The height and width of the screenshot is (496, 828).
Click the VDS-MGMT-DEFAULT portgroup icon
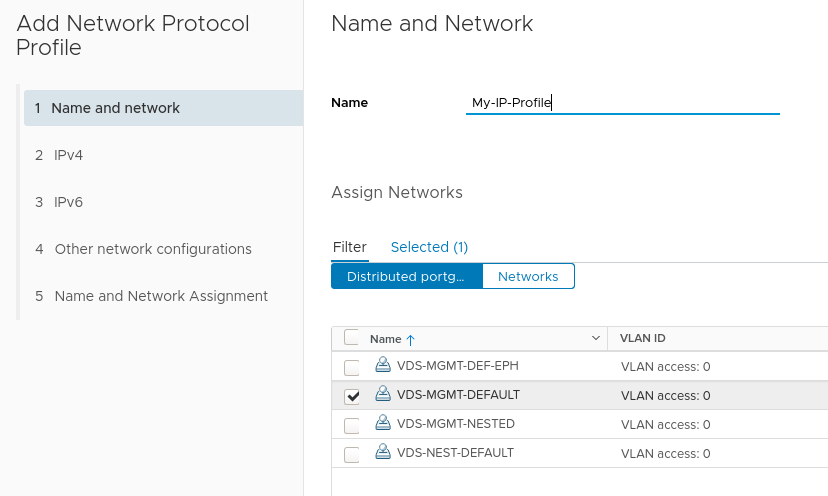pos(383,394)
